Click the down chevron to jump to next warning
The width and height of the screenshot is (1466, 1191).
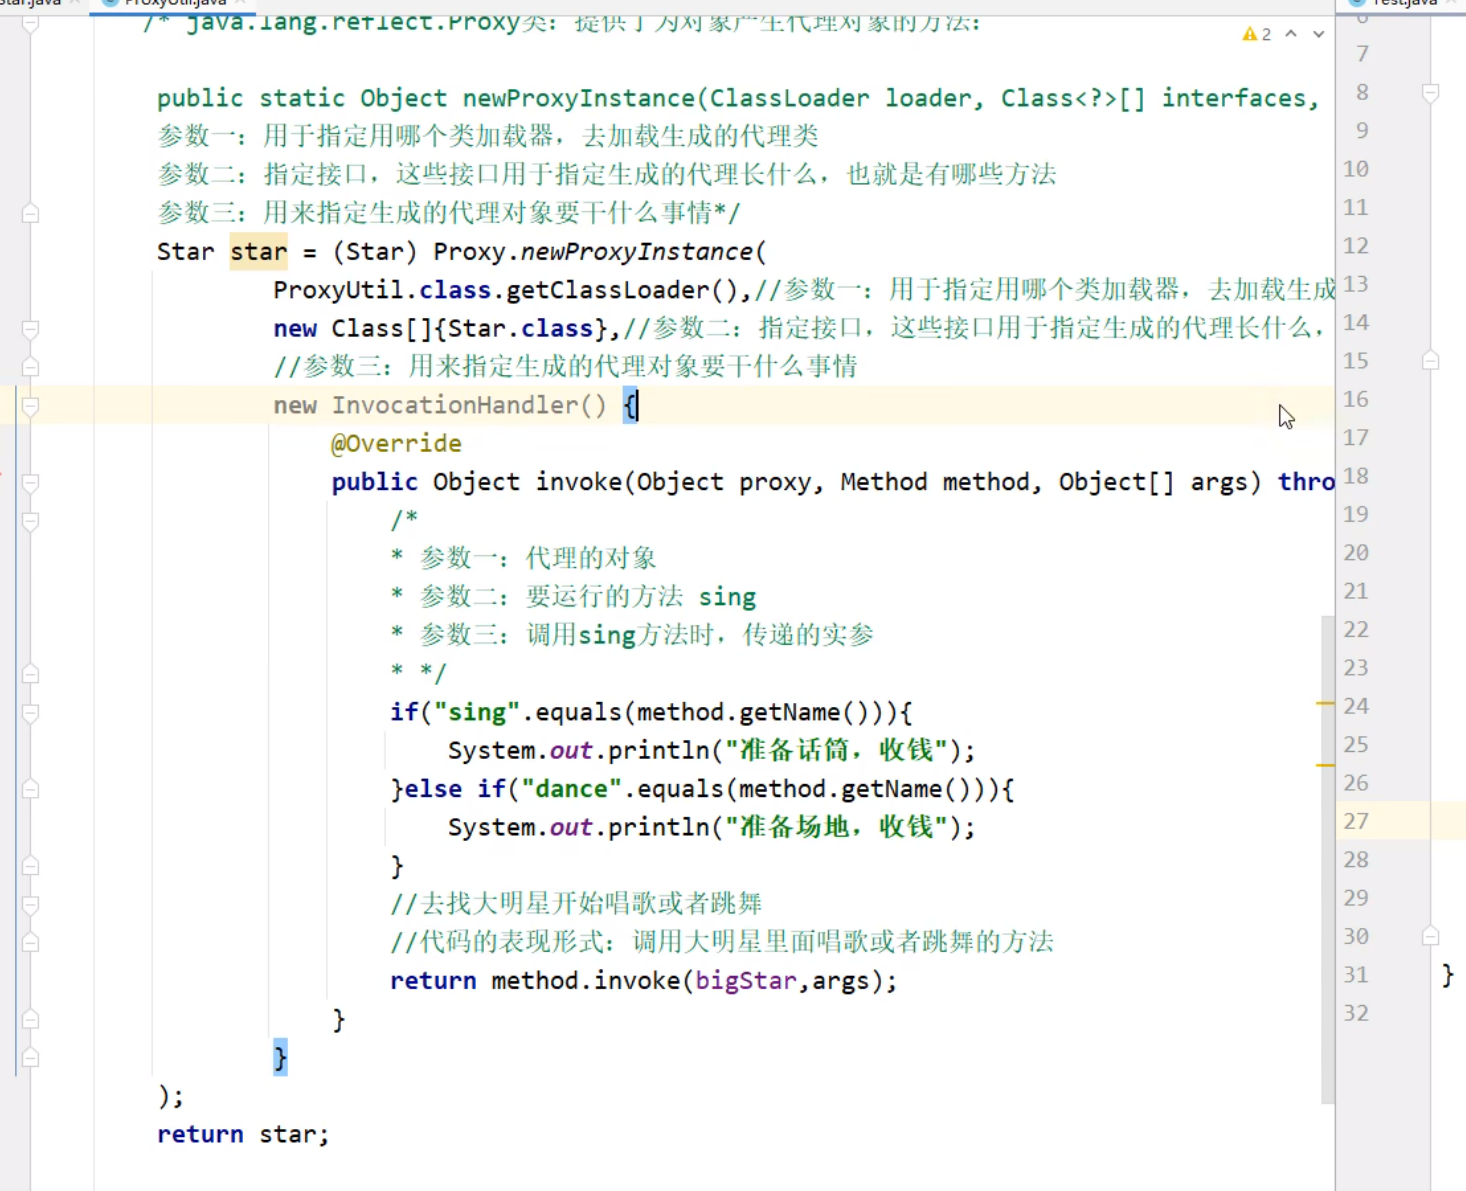coord(1317,33)
